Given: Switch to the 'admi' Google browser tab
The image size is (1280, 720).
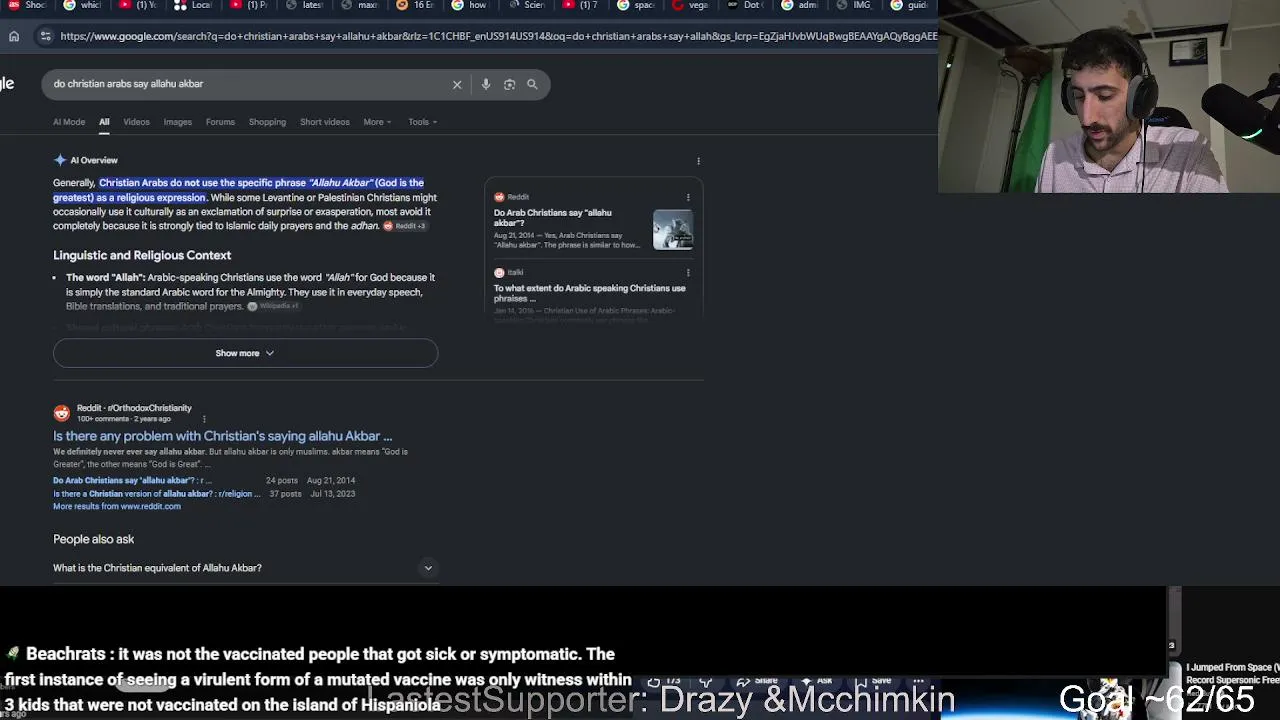Looking at the screenshot, I should tap(800, 5).
